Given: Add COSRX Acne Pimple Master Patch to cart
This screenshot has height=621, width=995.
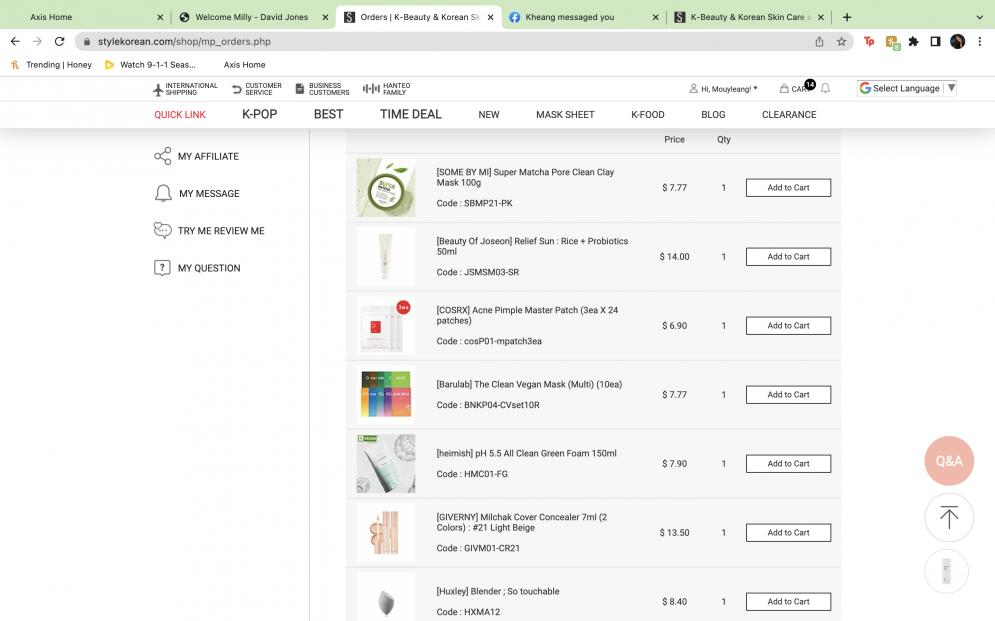Looking at the screenshot, I should click(788, 326).
